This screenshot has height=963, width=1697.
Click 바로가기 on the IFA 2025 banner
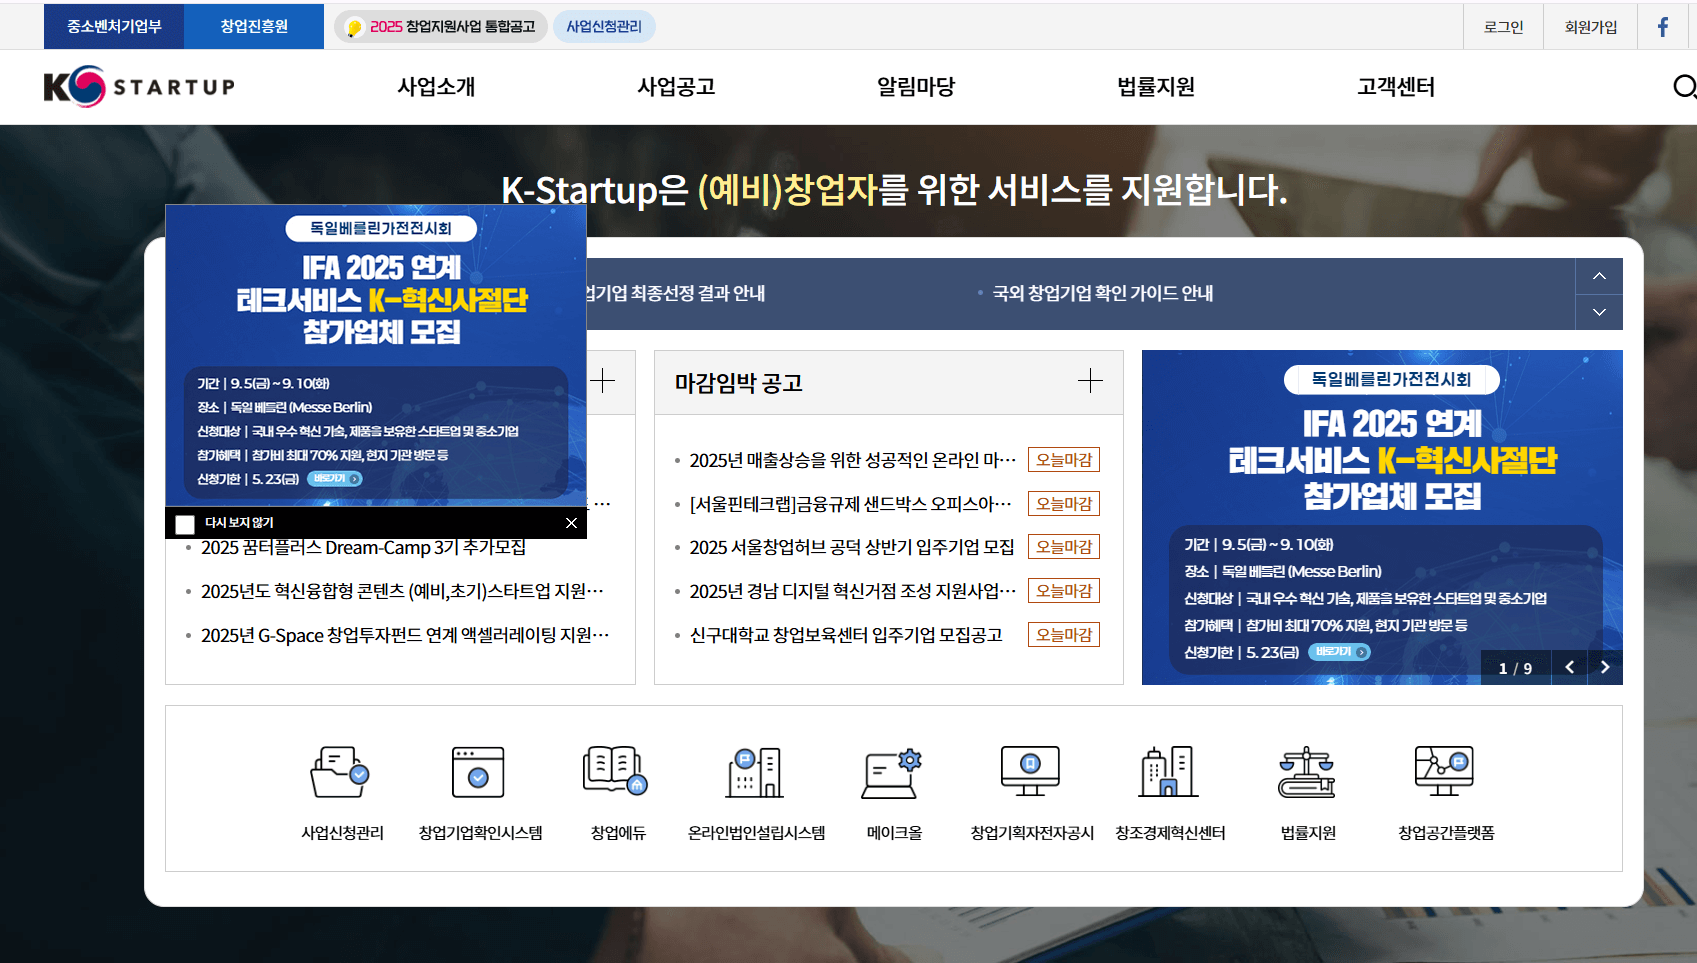tap(335, 479)
